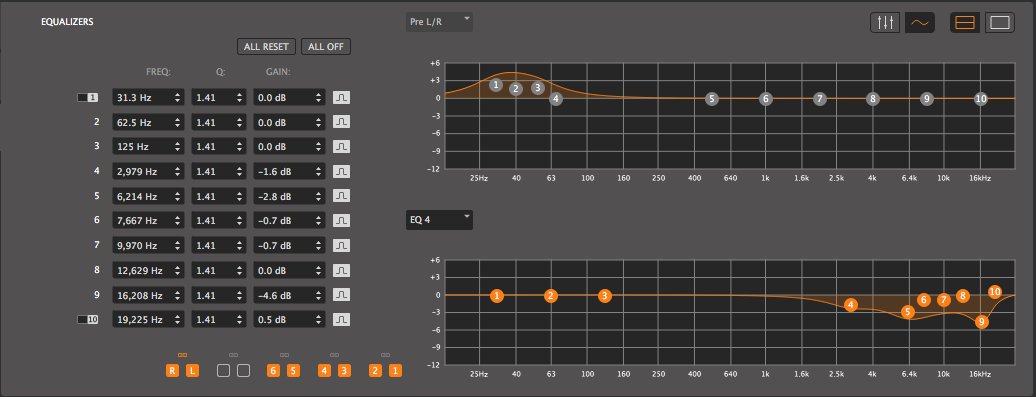Open the Pre L/R dropdown
1036x397 pixels.
tap(439, 22)
